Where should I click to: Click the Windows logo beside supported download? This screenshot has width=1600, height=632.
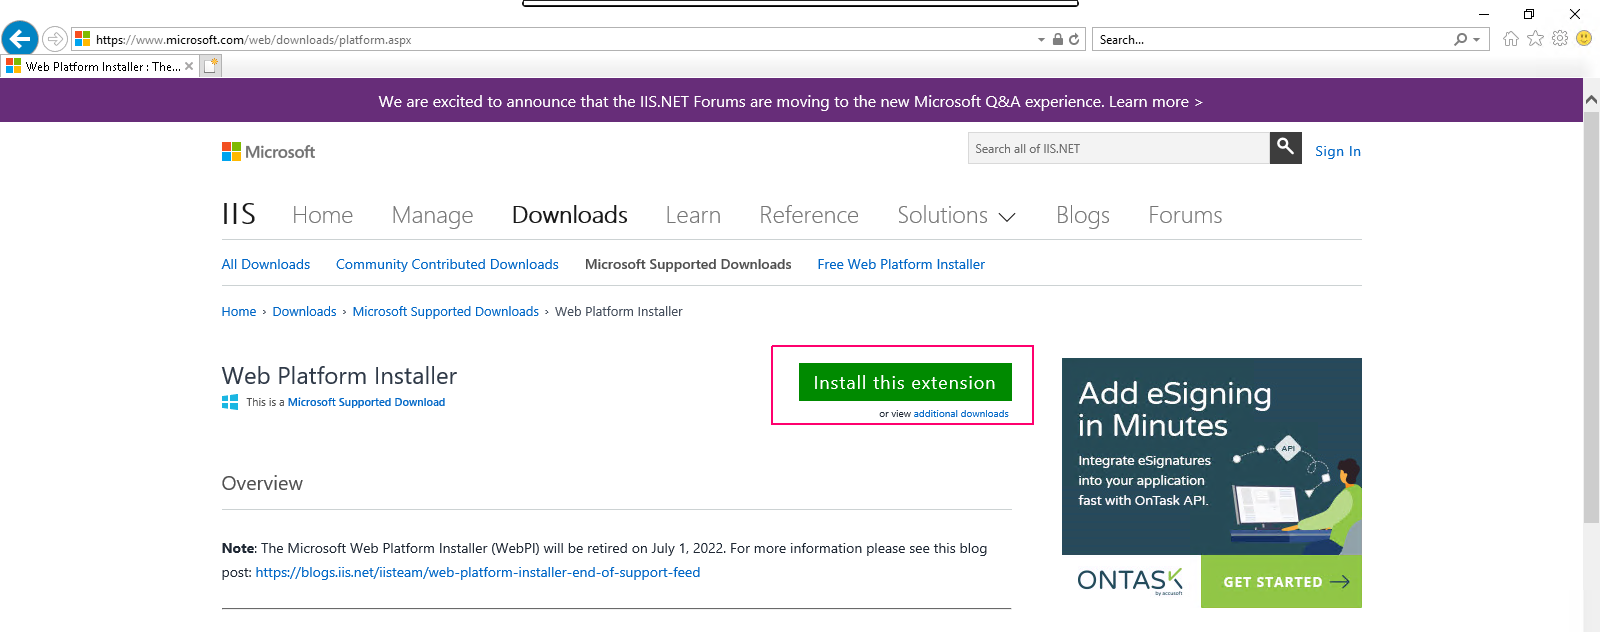pos(230,402)
